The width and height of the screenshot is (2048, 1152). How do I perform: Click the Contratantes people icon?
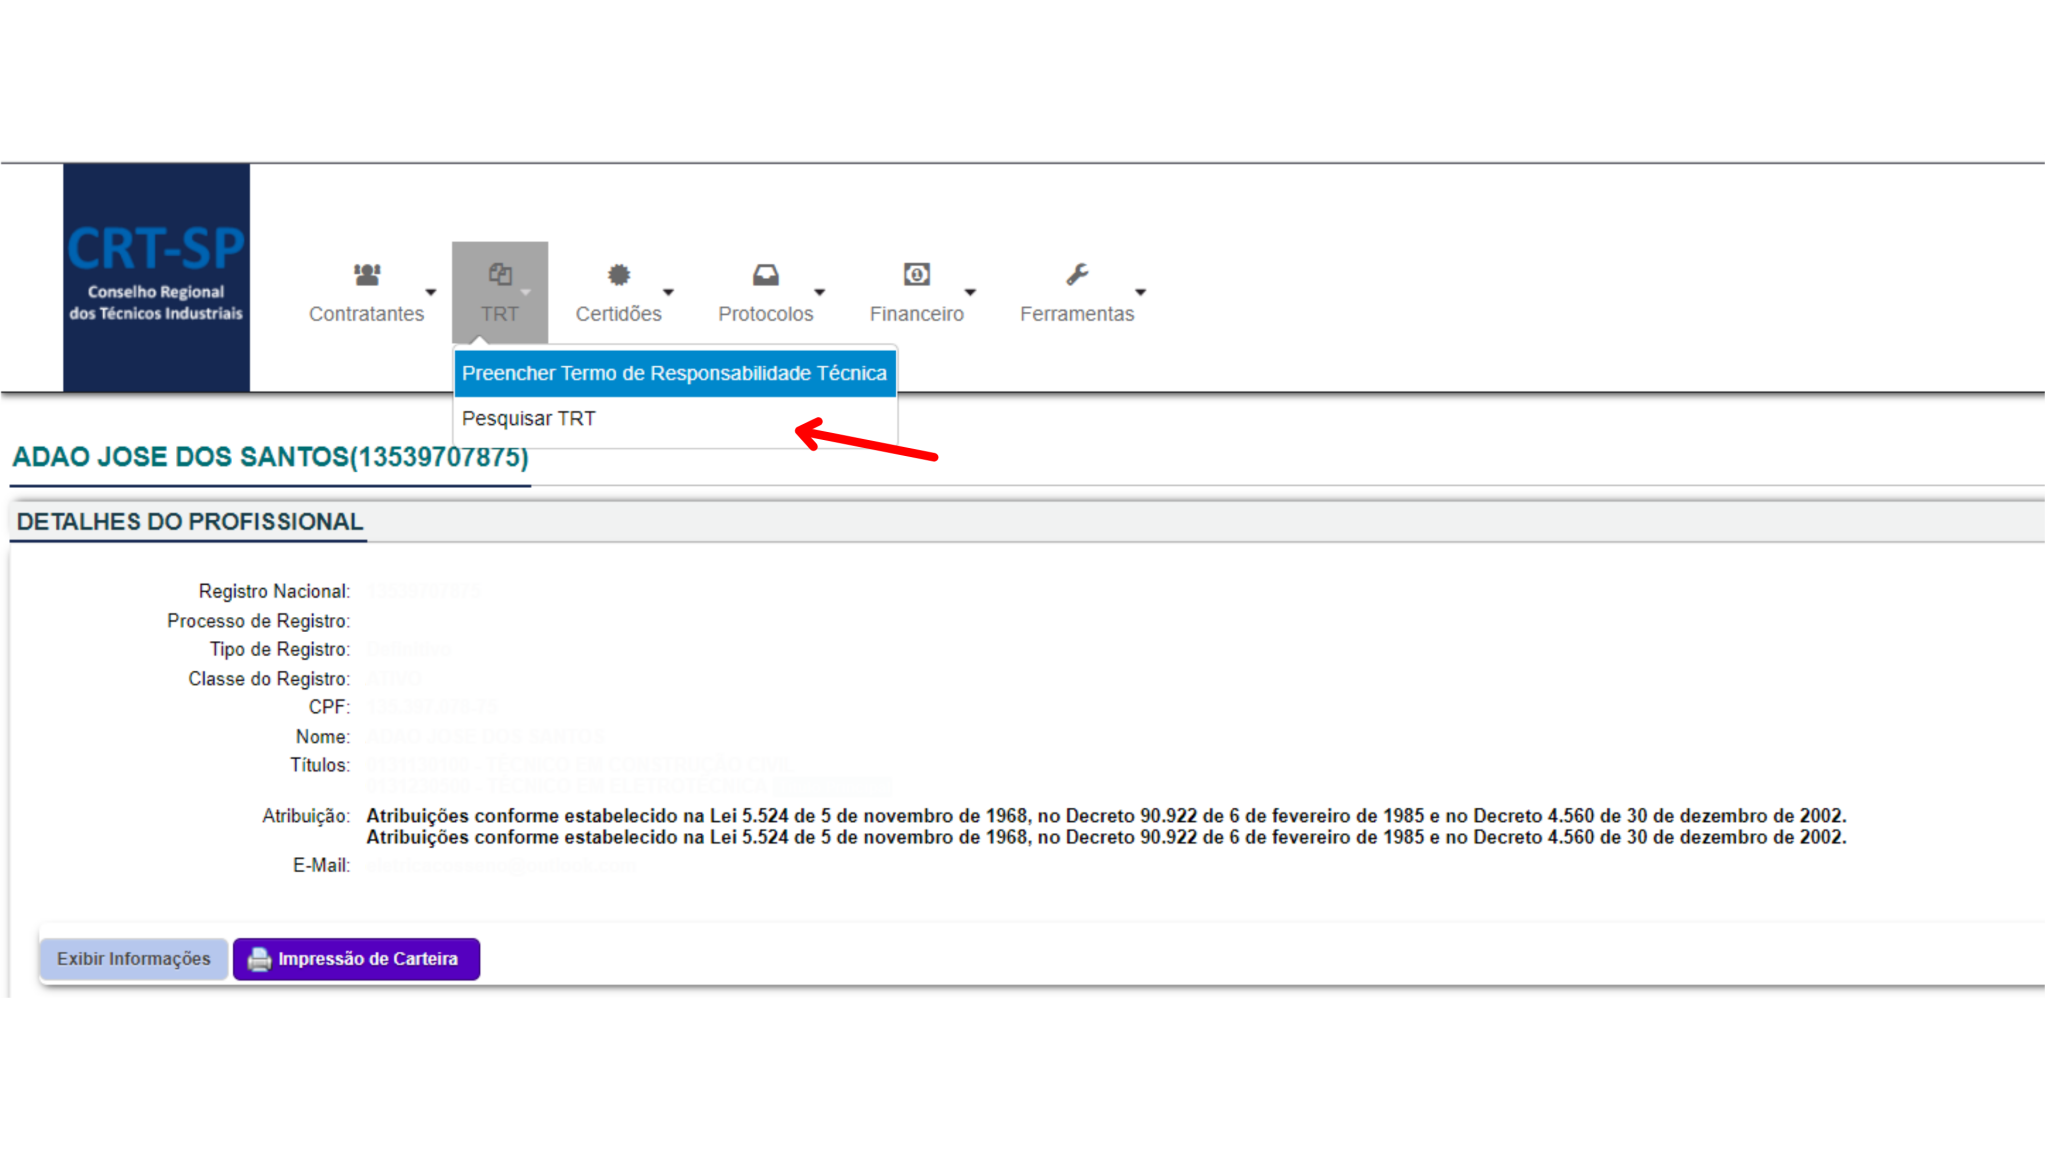[367, 274]
